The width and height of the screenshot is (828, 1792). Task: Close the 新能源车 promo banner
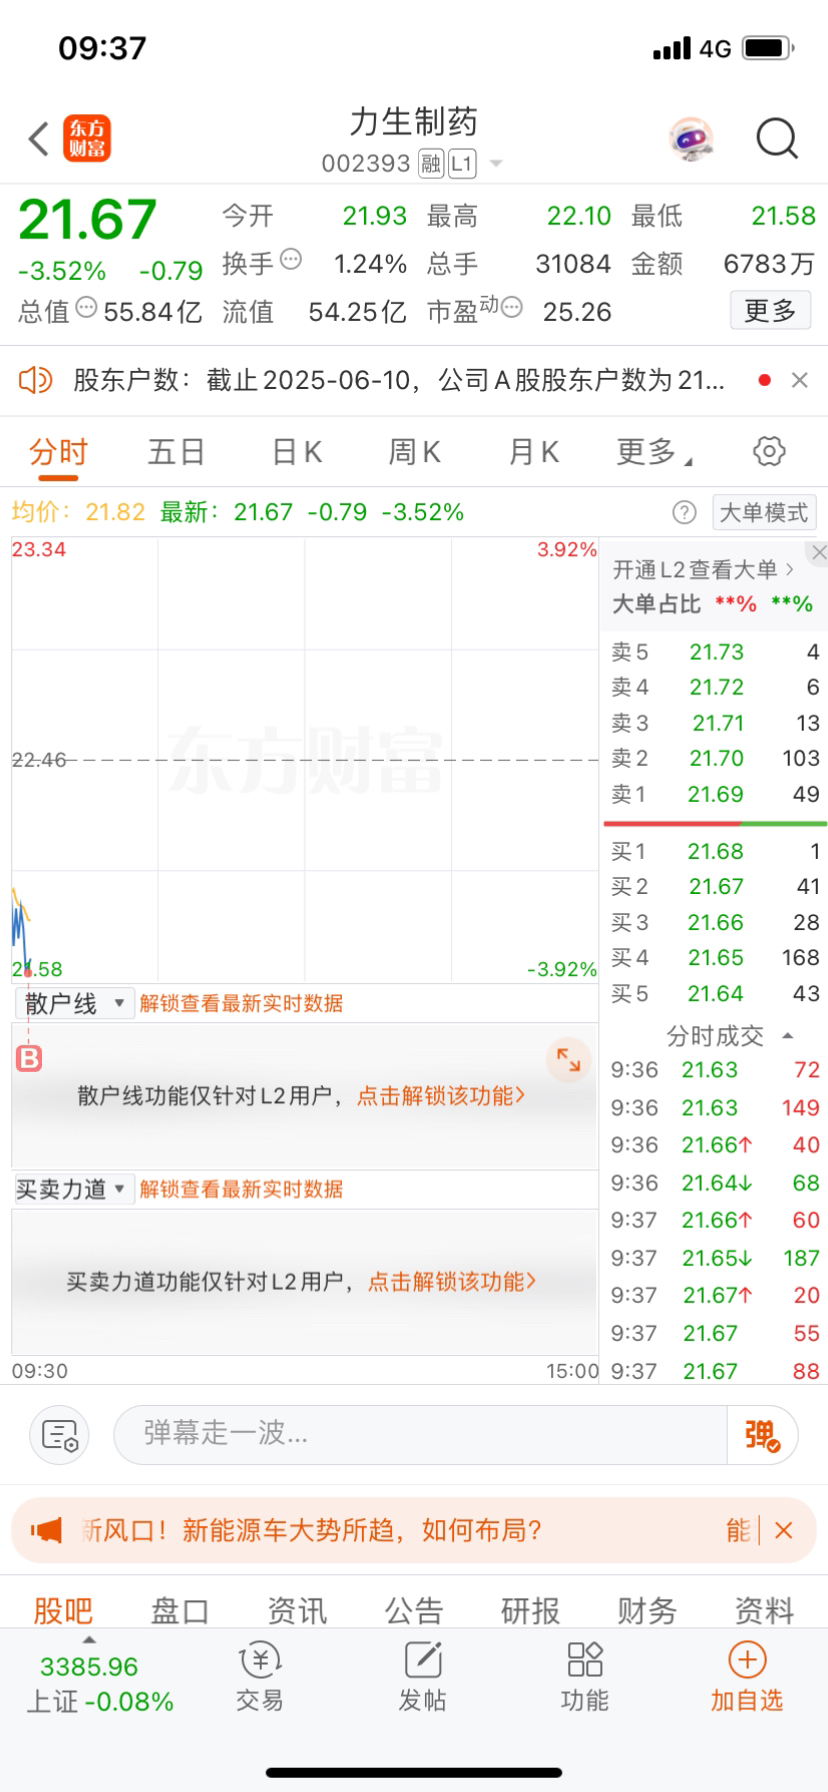pos(784,1530)
